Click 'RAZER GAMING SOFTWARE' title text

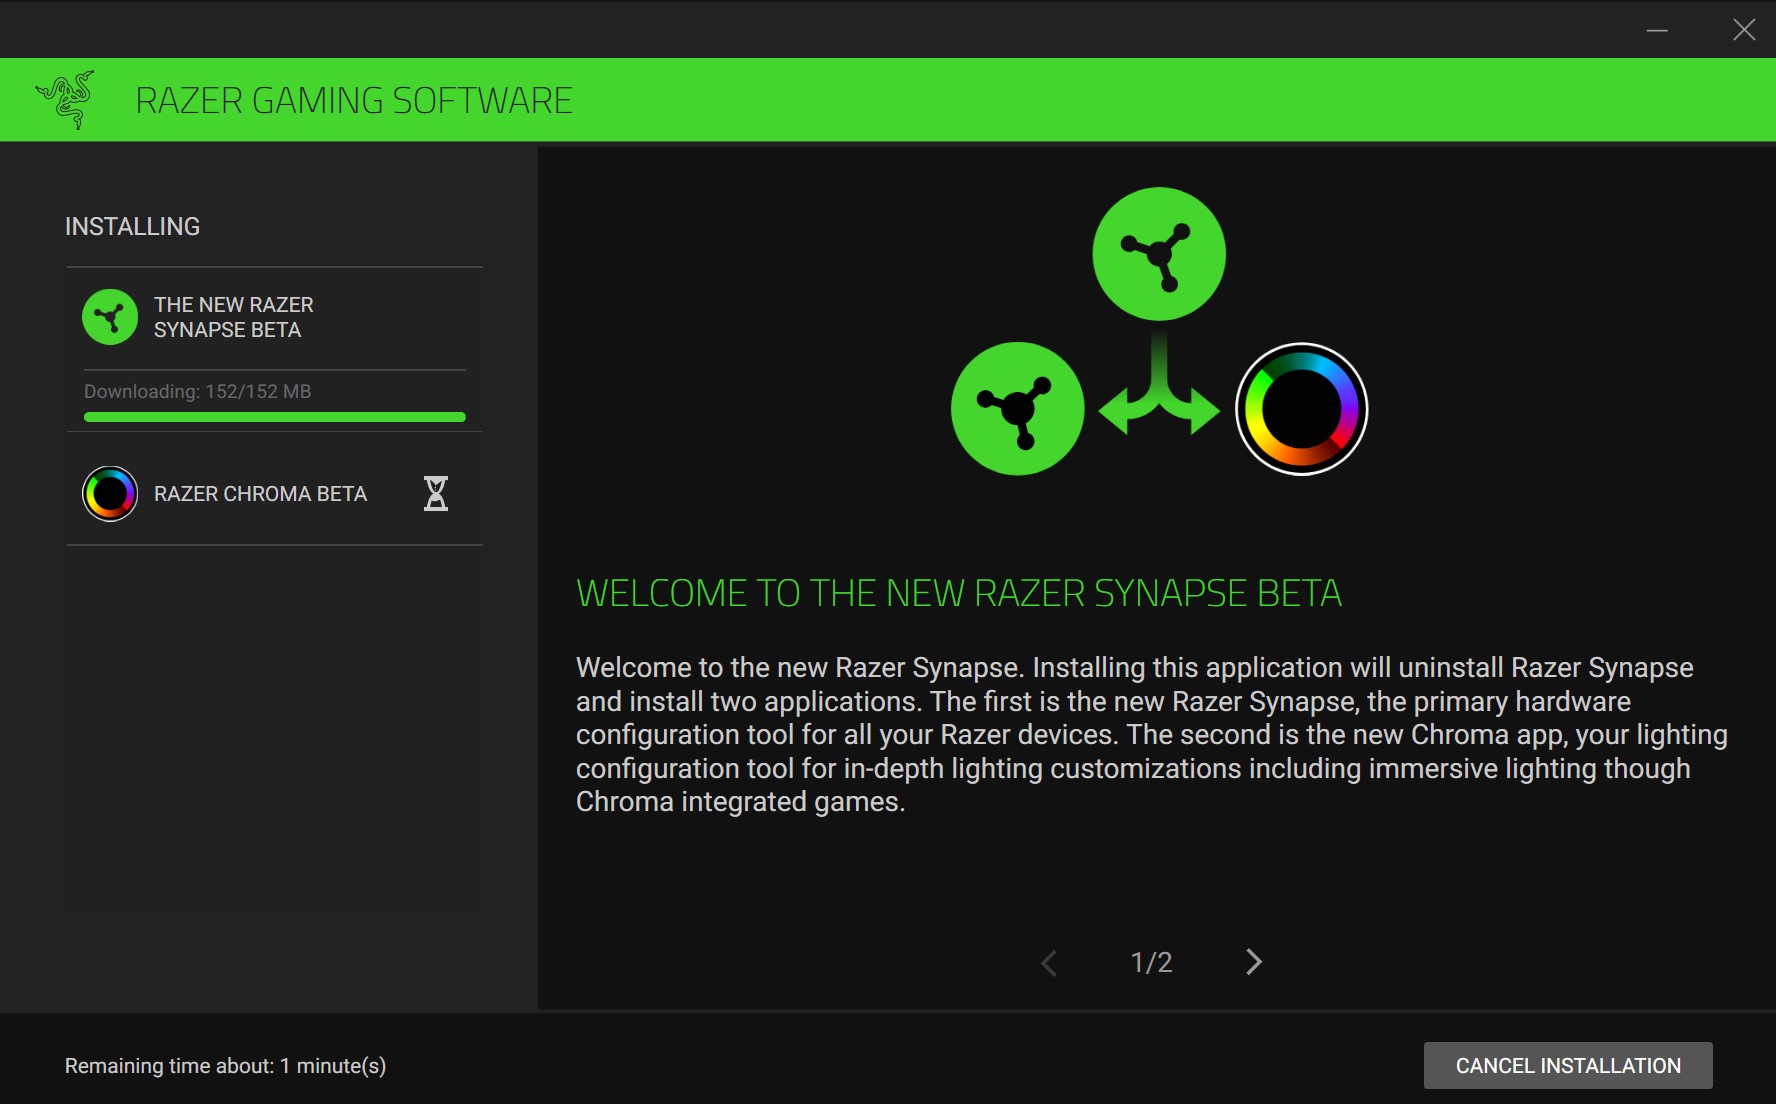(354, 101)
